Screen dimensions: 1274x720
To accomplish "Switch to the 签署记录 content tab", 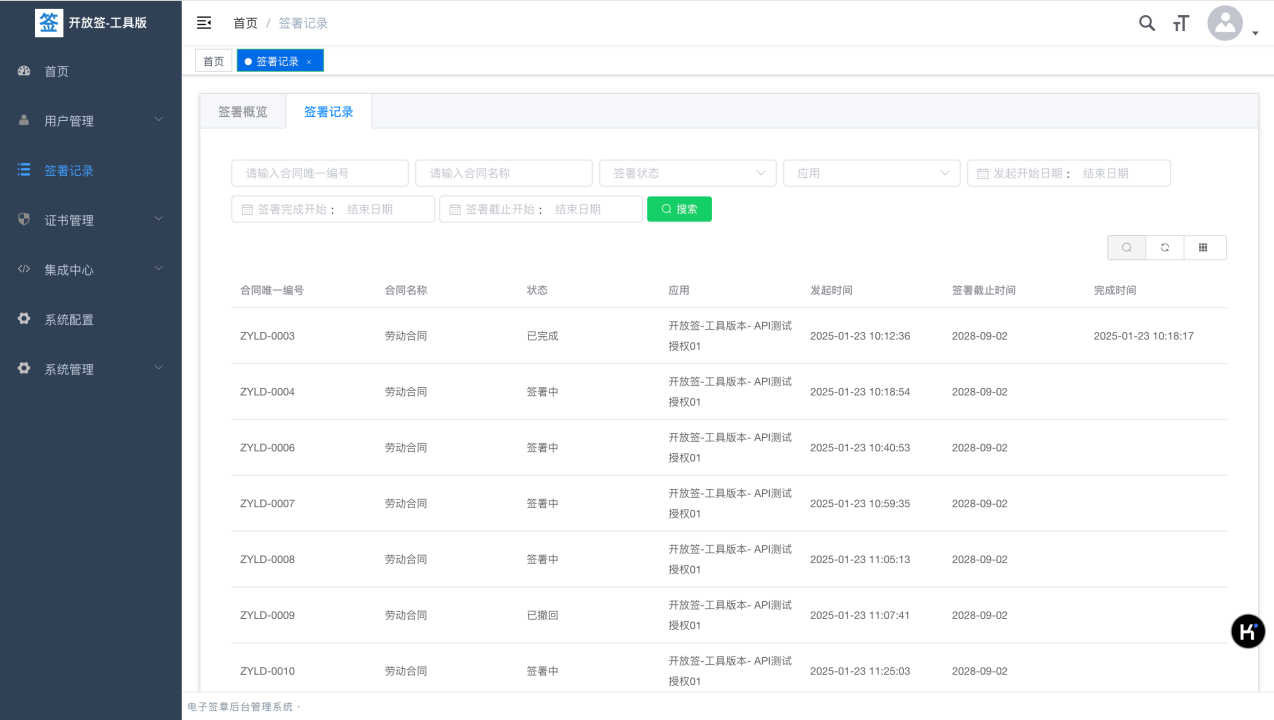I will (329, 112).
